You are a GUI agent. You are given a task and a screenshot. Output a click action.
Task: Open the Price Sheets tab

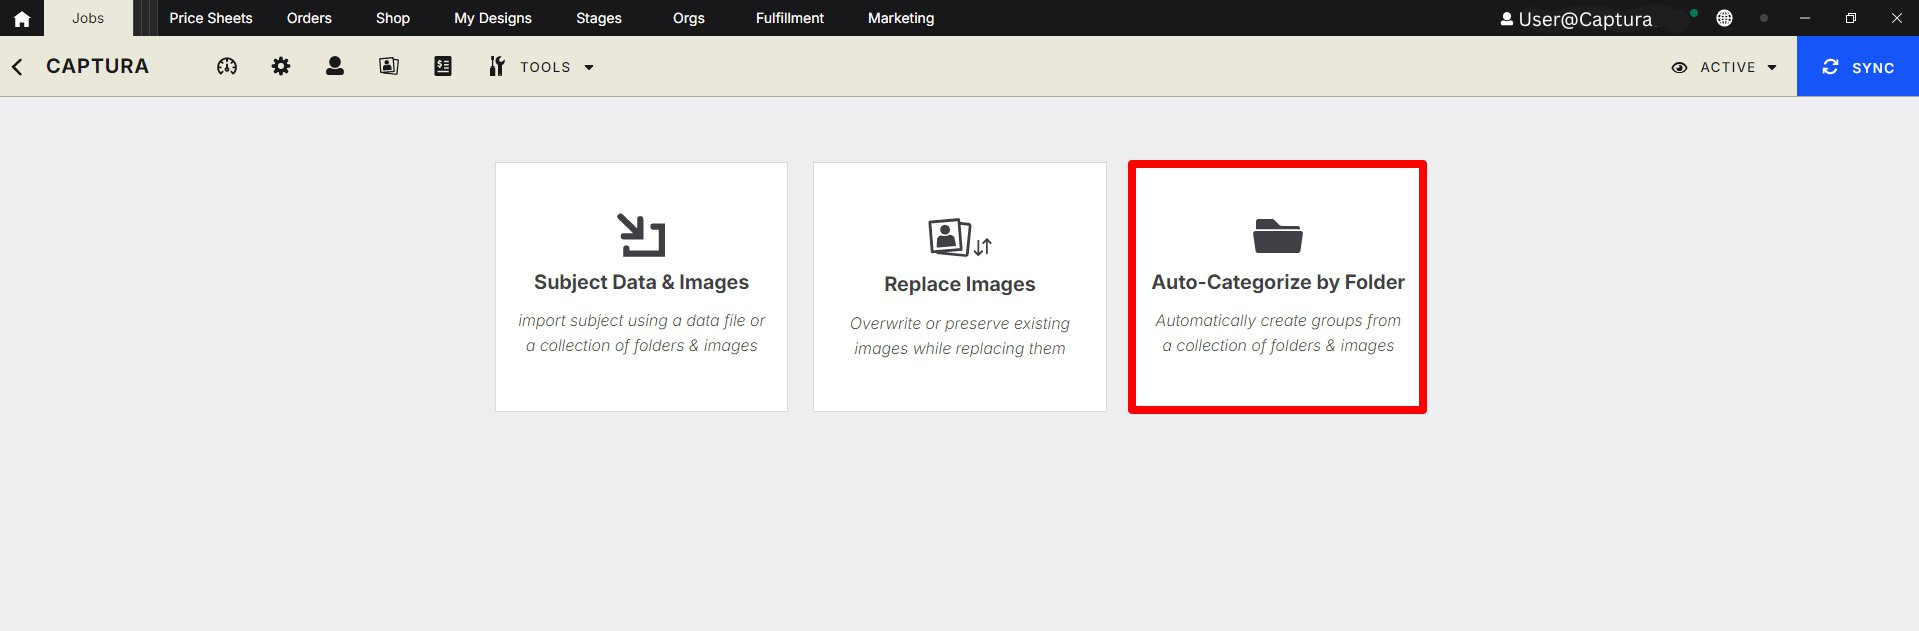(x=211, y=18)
